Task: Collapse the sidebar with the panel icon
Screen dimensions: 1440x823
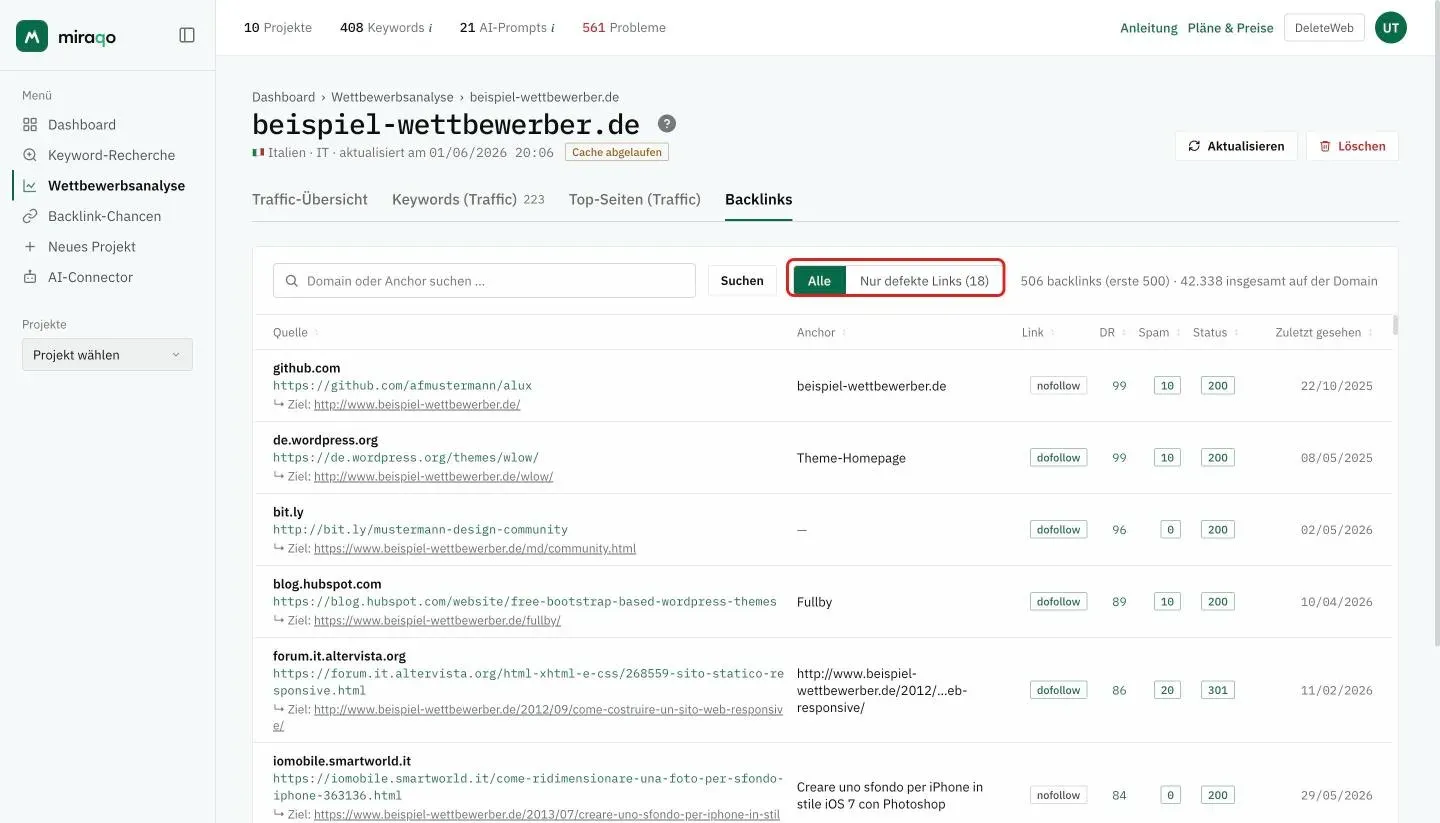Action: click(187, 35)
